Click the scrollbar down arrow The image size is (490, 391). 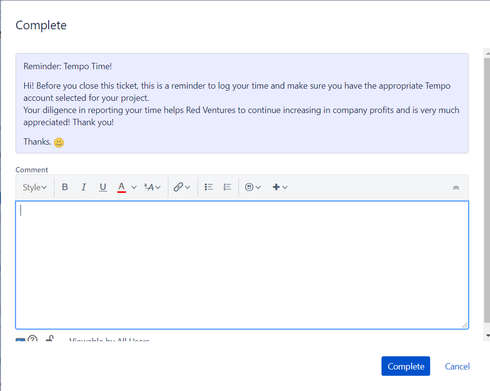[487, 336]
